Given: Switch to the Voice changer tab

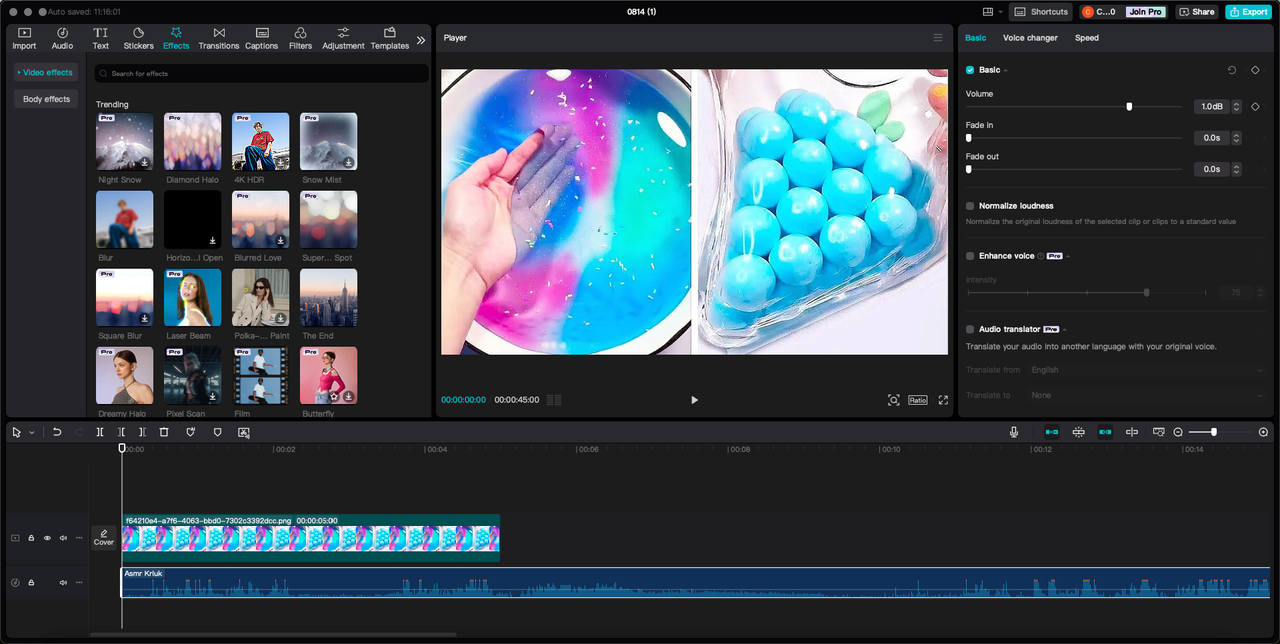Looking at the screenshot, I should pyautogui.click(x=1030, y=38).
